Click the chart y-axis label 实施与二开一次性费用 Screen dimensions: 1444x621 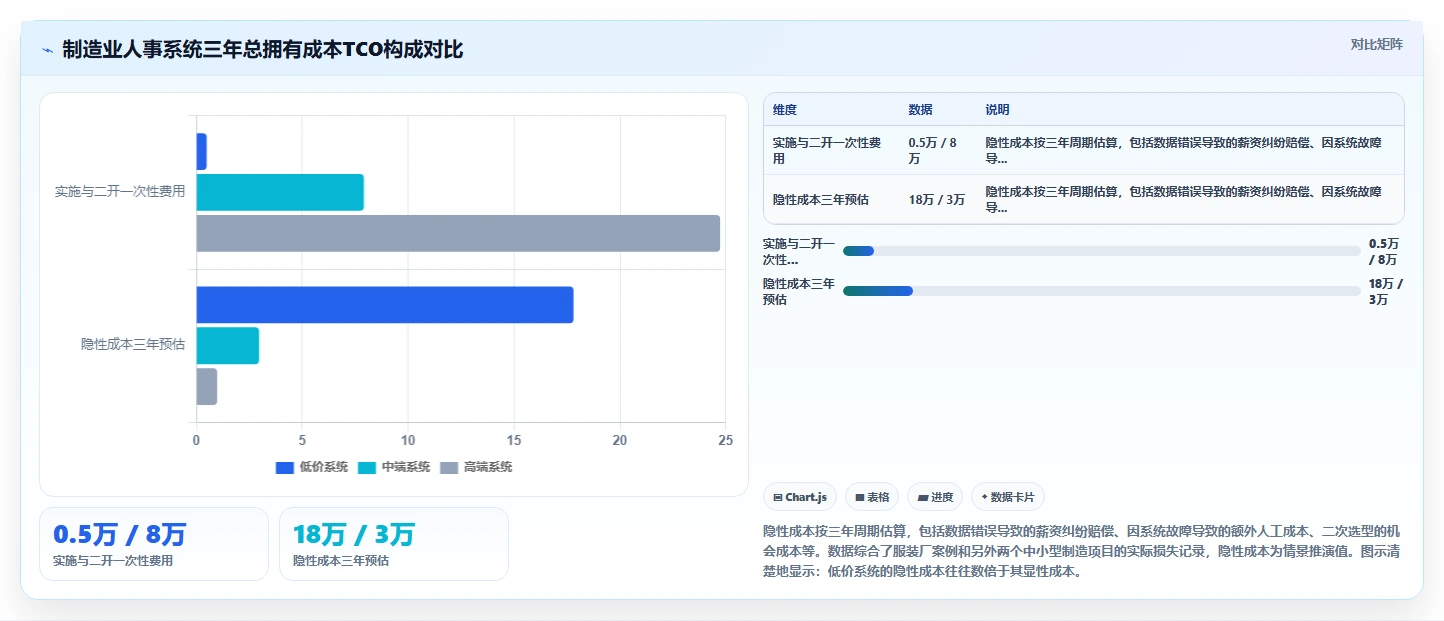pyautogui.click(x=120, y=191)
